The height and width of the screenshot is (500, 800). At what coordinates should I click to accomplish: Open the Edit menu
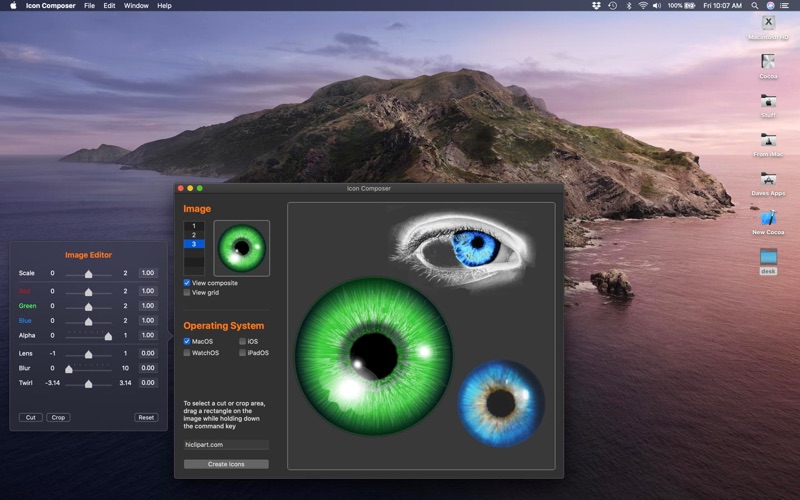point(109,6)
